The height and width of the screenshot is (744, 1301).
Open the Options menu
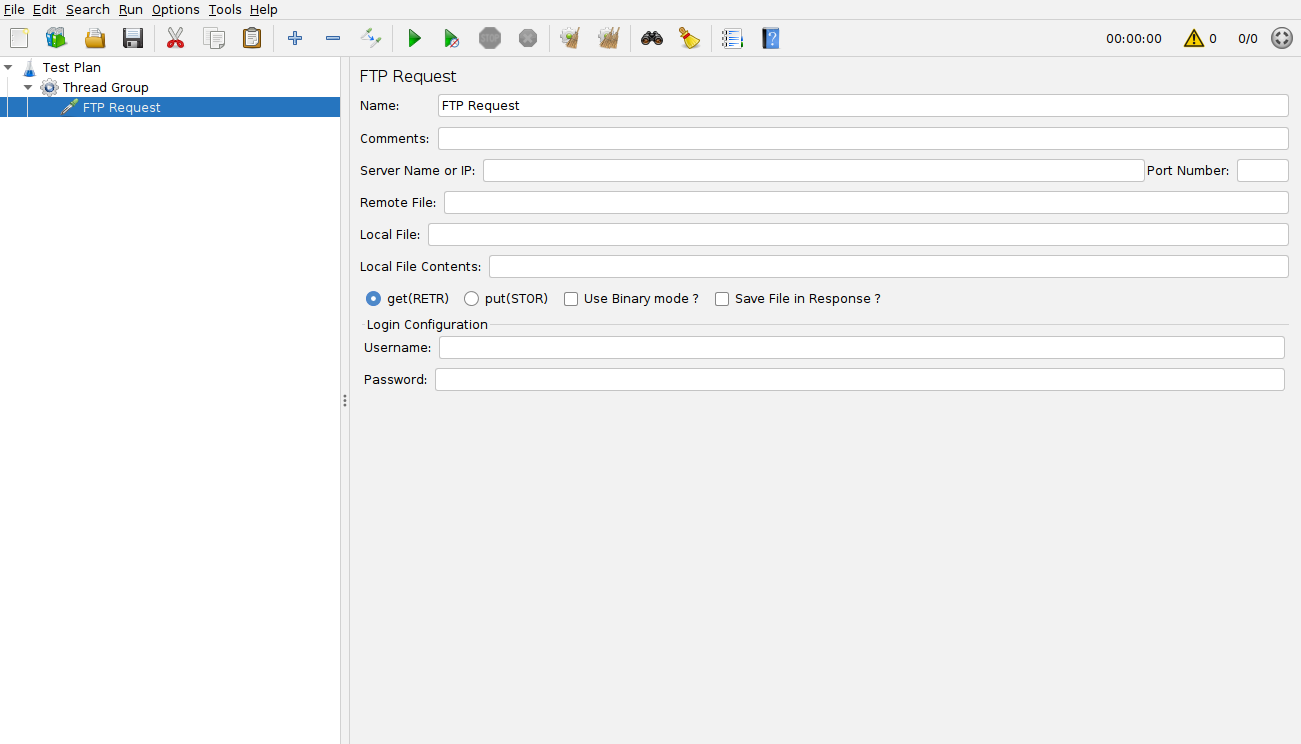[176, 9]
